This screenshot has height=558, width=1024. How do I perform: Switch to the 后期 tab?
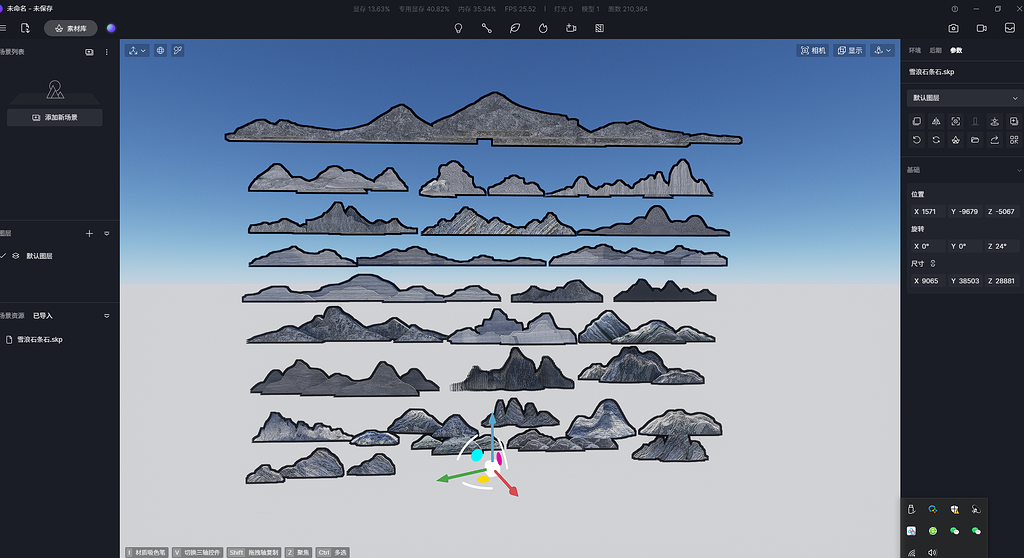coord(935,50)
